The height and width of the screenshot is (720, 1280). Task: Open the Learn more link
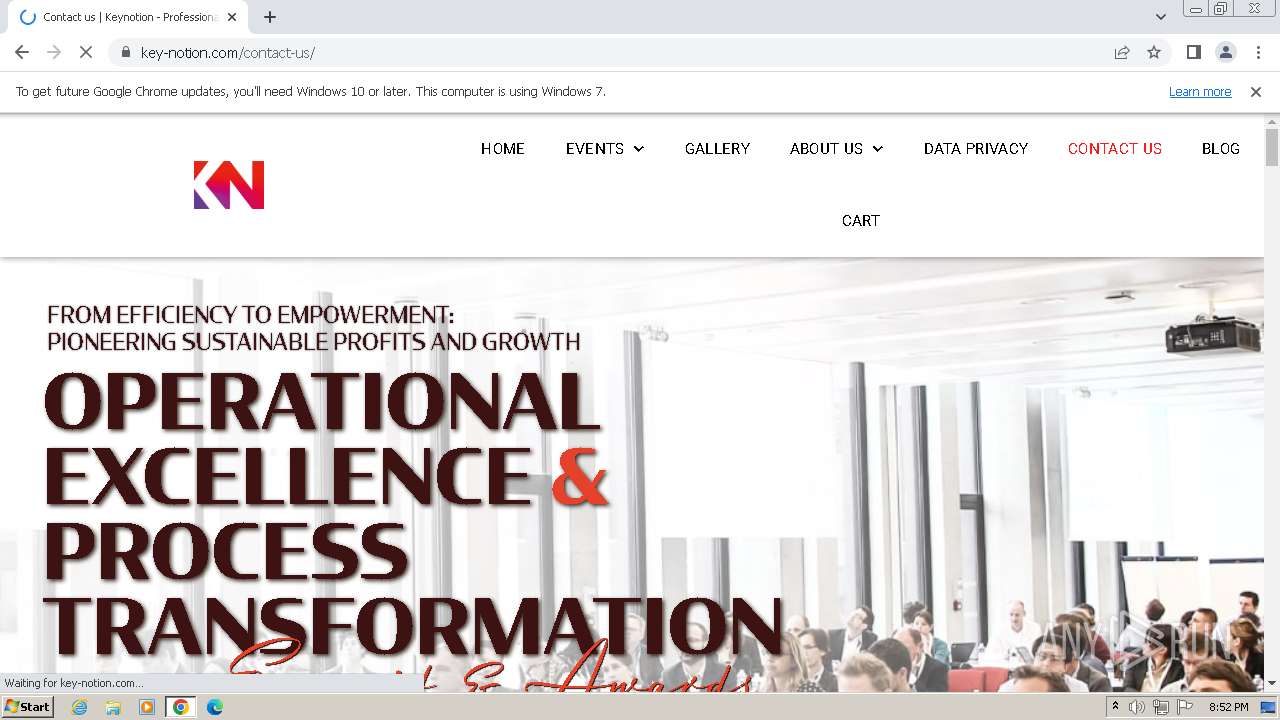(x=1200, y=91)
